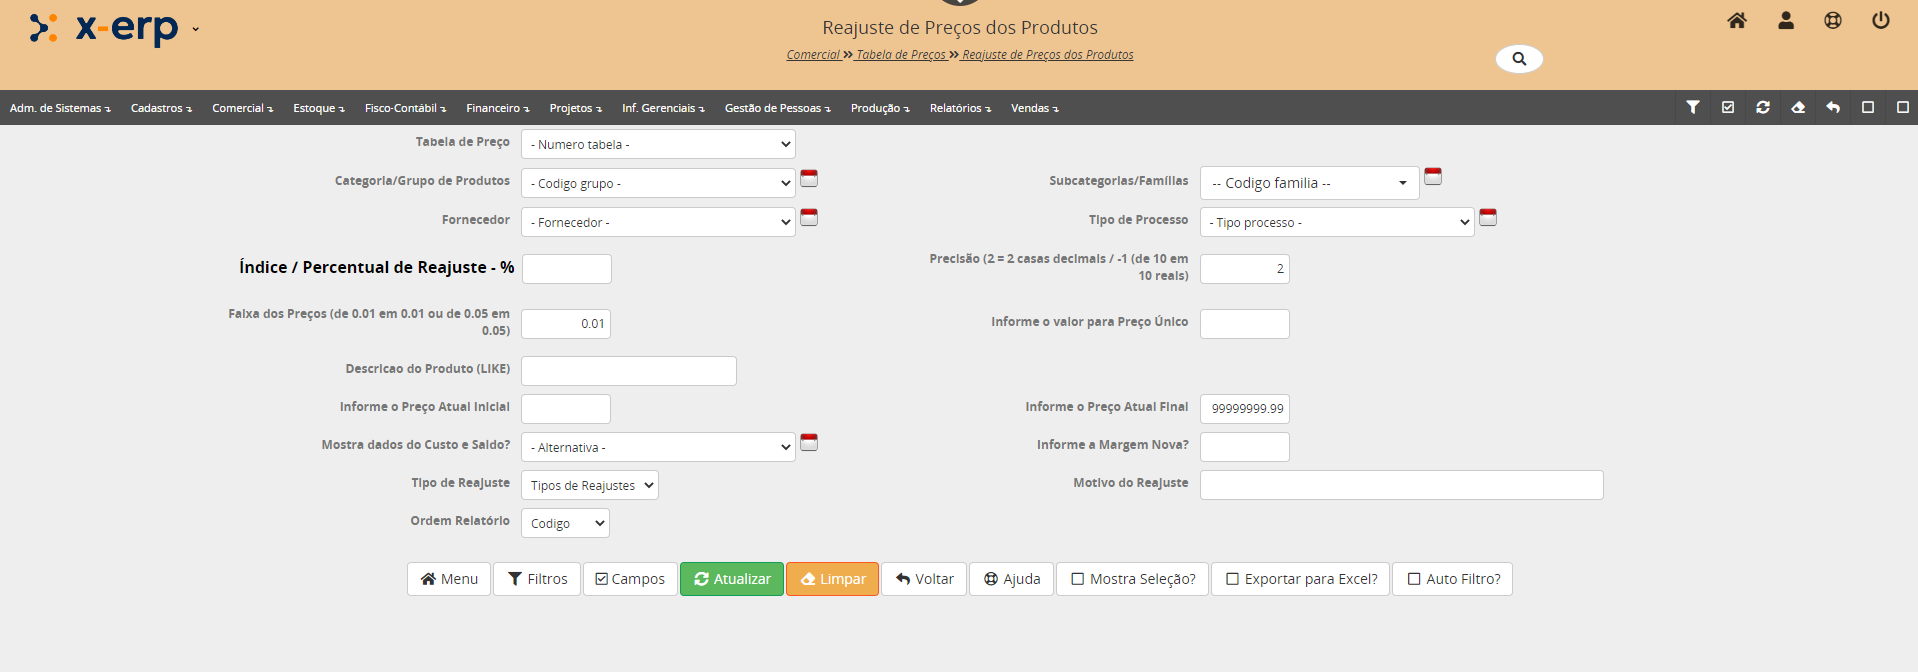Click the eraser icon in dark toolbar
Image resolution: width=1918 pixels, height=672 pixels.
click(1797, 108)
